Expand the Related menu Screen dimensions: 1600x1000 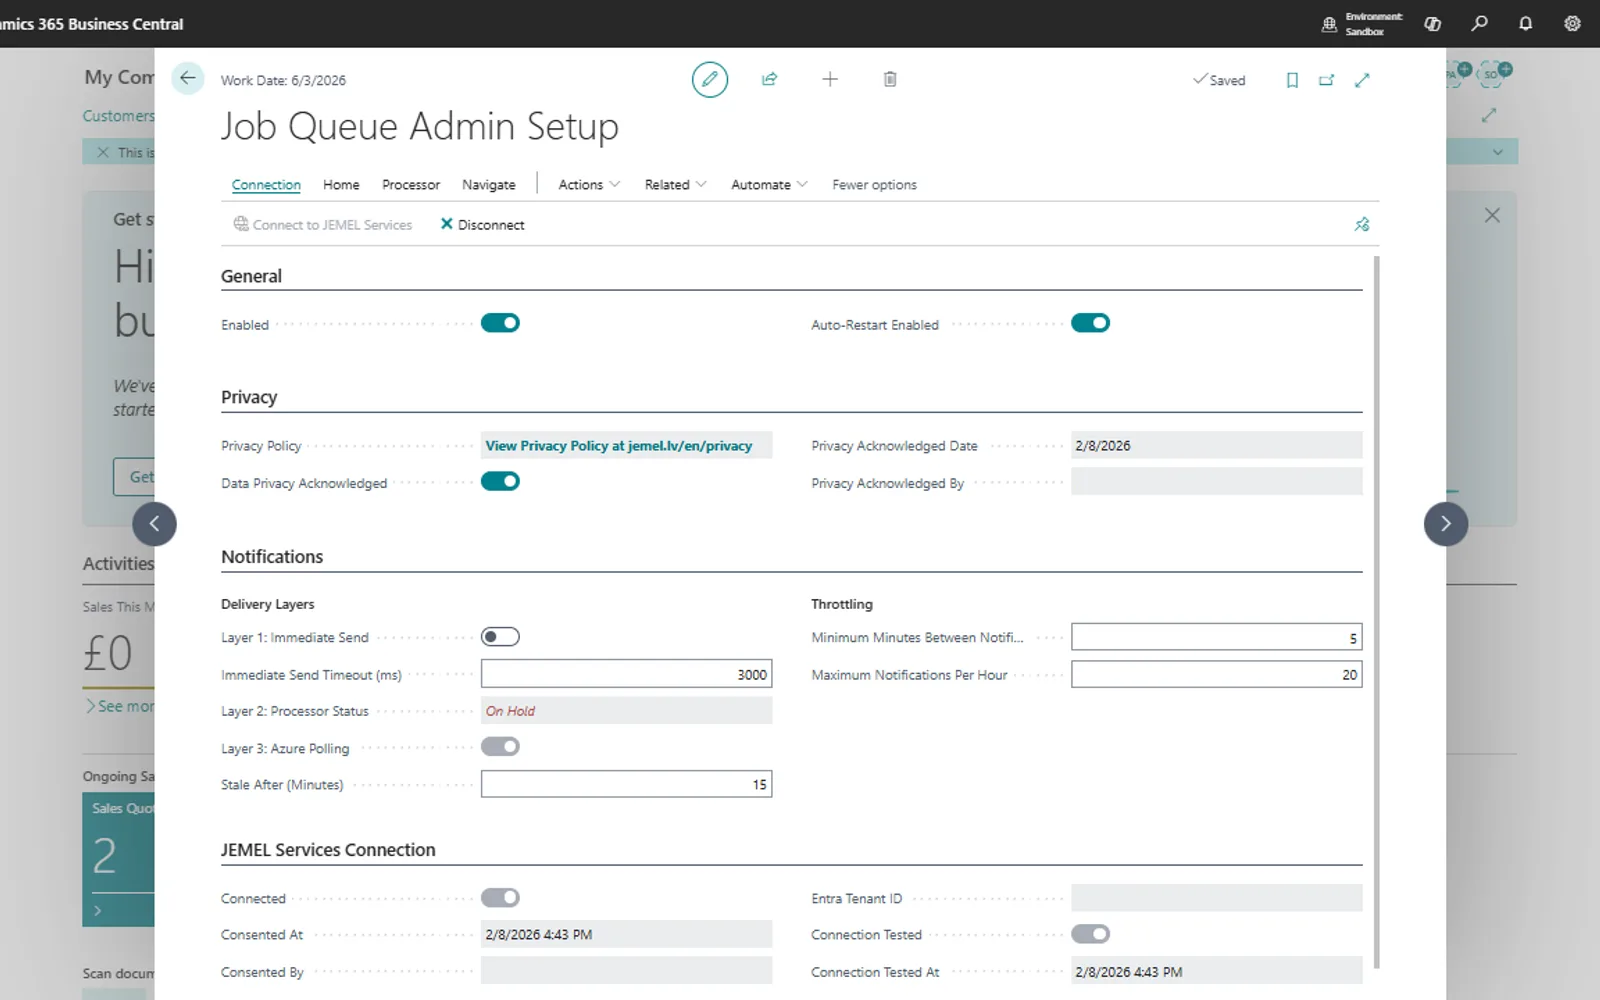(x=675, y=185)
